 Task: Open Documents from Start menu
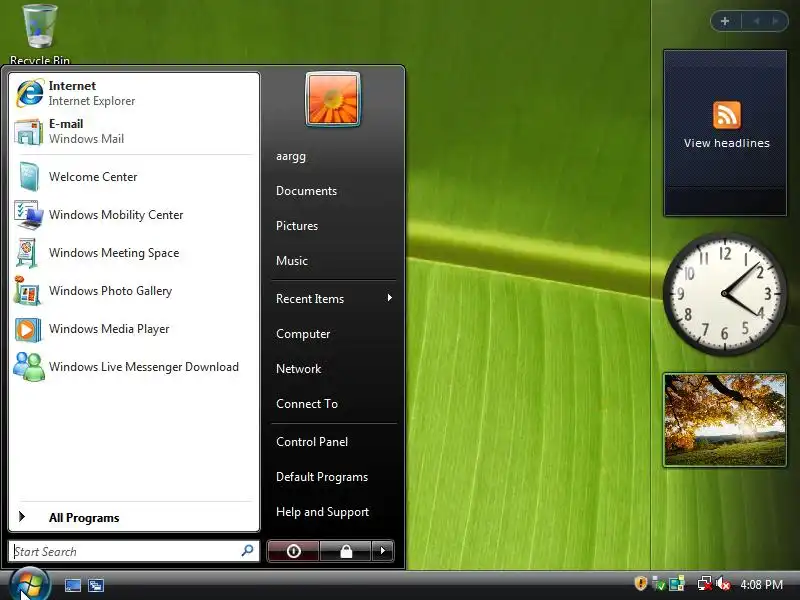tap(306, 191)
